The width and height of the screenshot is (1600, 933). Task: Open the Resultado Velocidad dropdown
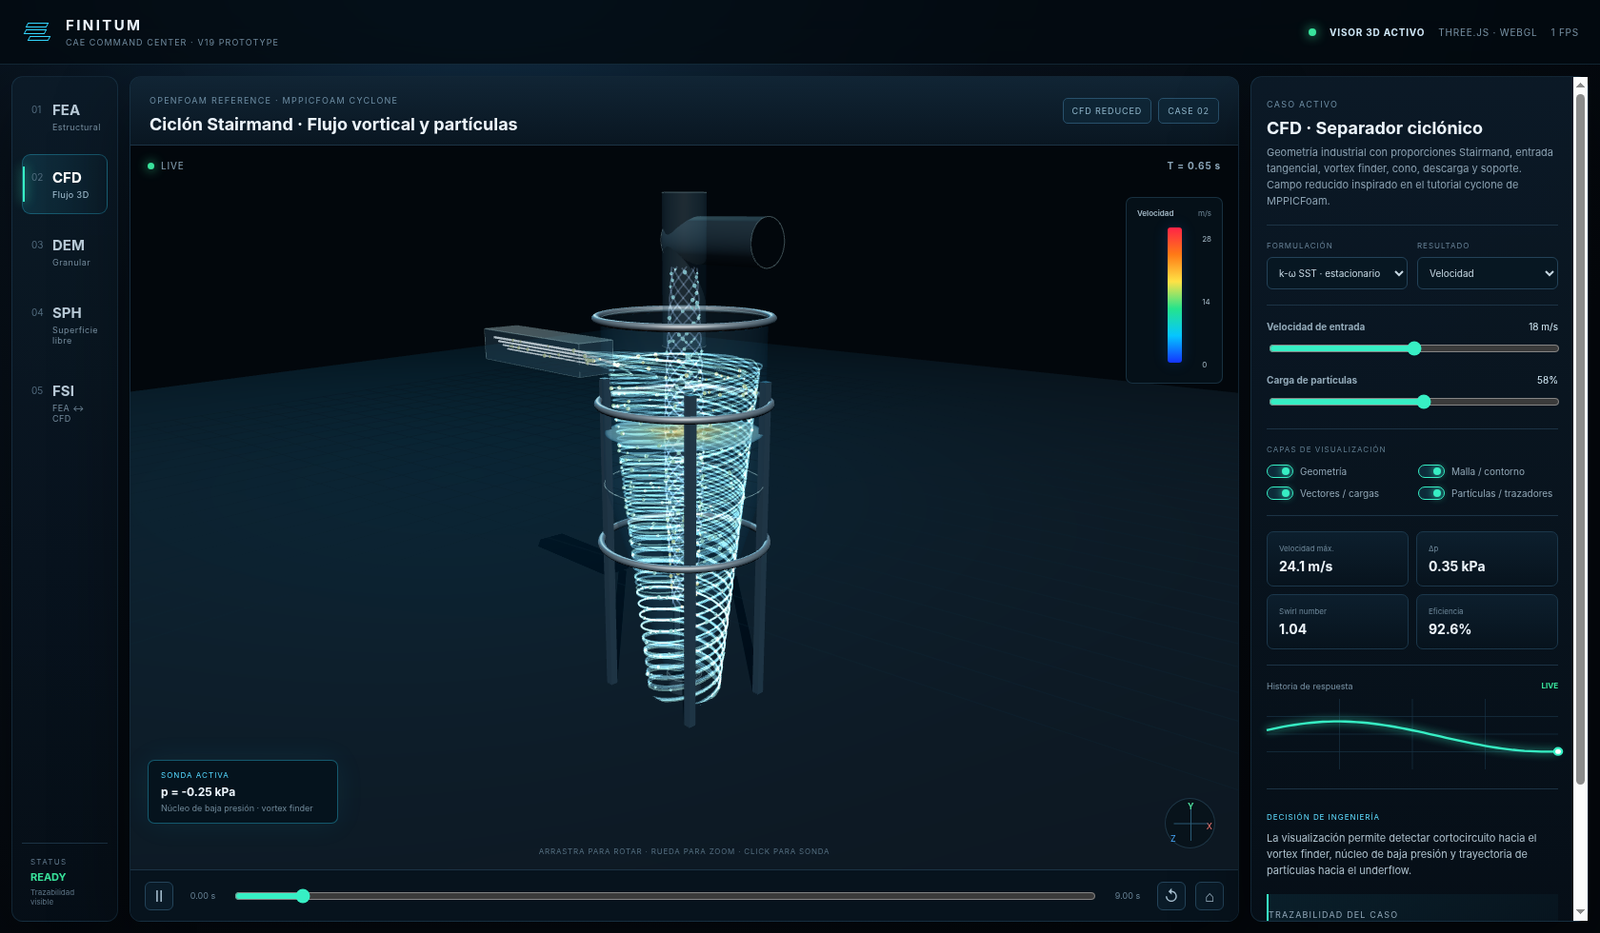[1487, 273]
